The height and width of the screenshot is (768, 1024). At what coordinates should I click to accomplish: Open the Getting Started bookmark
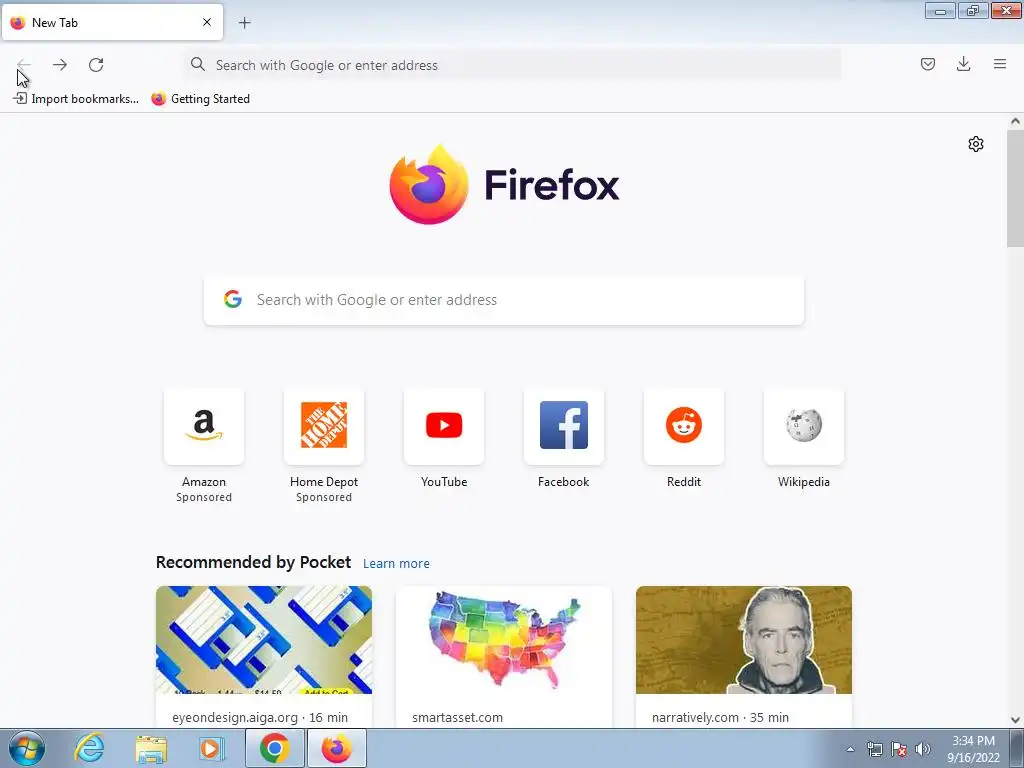pyautogui.click(x=200, y=99)
